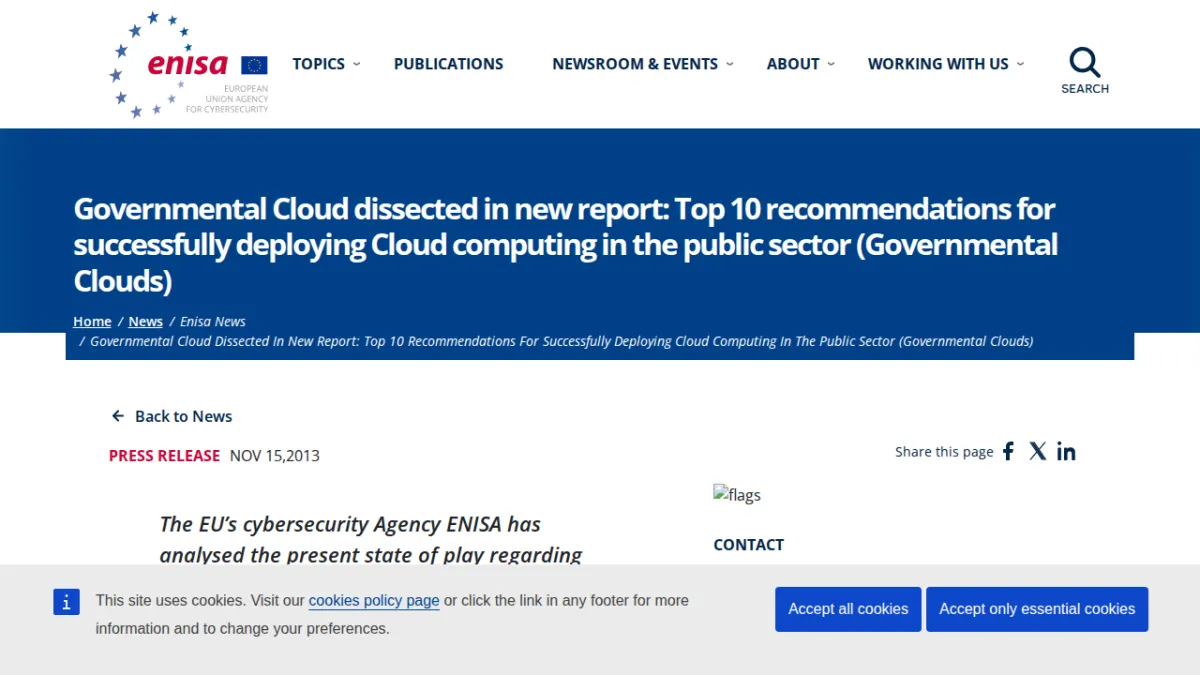This screenshot has width=1200, height=675.
Task: Click the CONTACT heading
Action: (748, 545)
